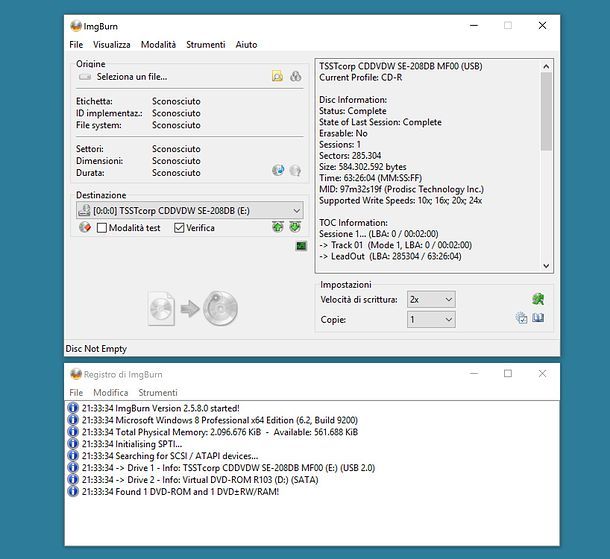610x559 pixels.
Task: Click the book icon in Impostazioni
Action: click(x=538, y=318)
